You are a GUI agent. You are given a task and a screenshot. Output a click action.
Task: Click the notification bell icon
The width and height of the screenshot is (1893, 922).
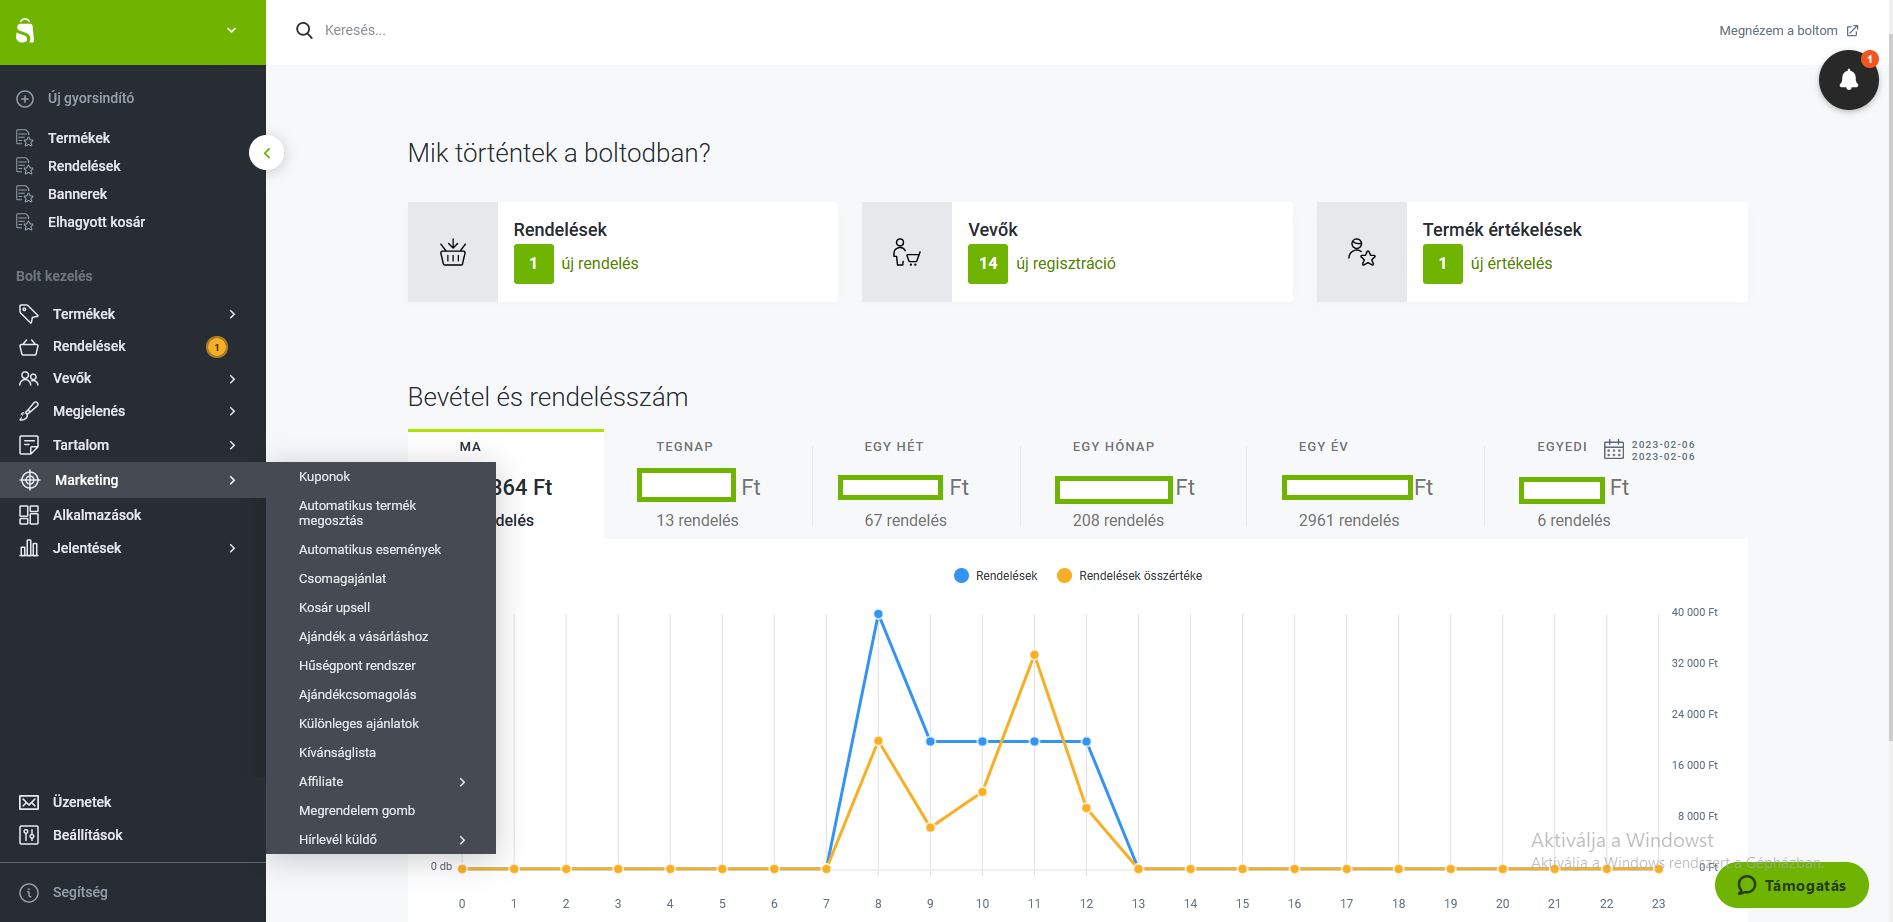[1848, 80]
